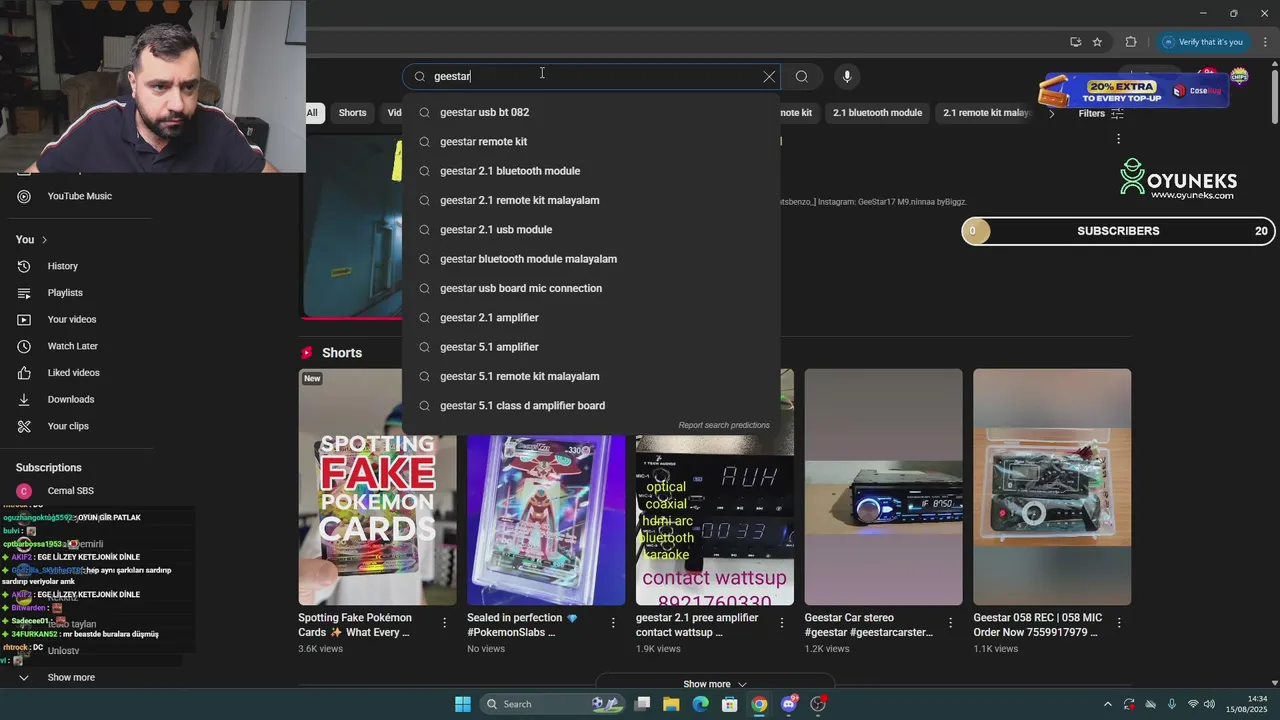
Task: Click Report search predictions link
Action: (x=724, y=425)
